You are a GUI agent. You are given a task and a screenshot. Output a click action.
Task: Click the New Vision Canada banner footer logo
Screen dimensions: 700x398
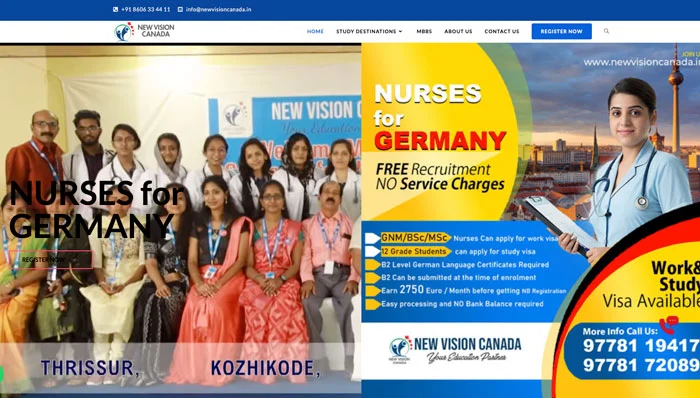(x=454, y=350)
